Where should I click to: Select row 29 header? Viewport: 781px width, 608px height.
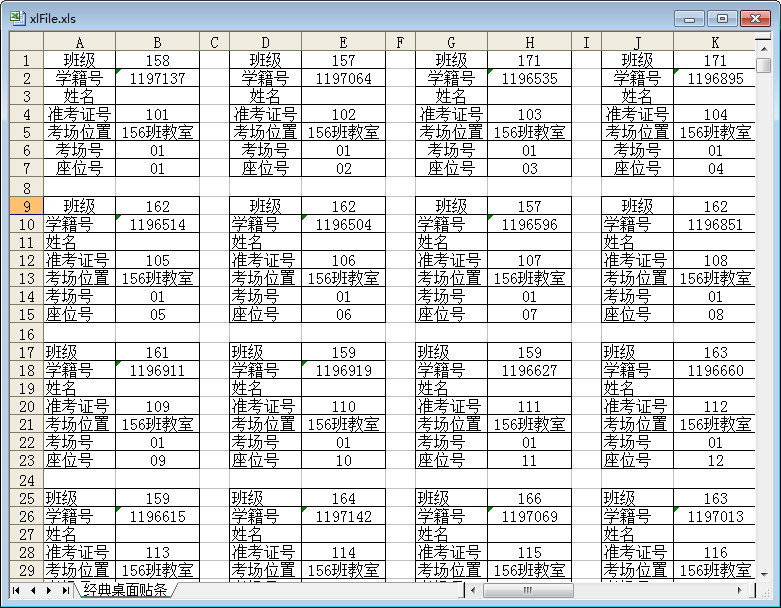[26, 570]
